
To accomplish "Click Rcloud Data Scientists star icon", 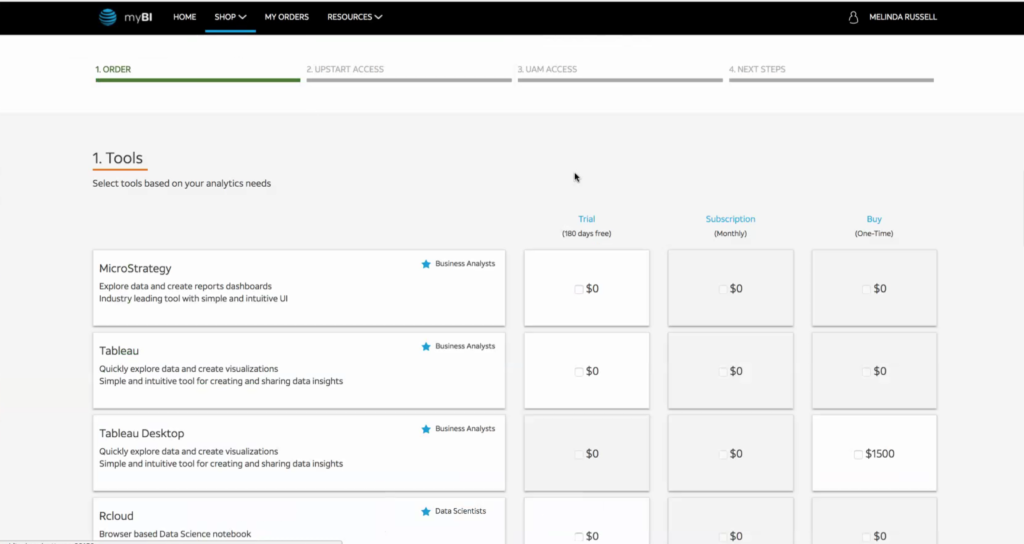I will pyautogui.click(x=426, y=511).
